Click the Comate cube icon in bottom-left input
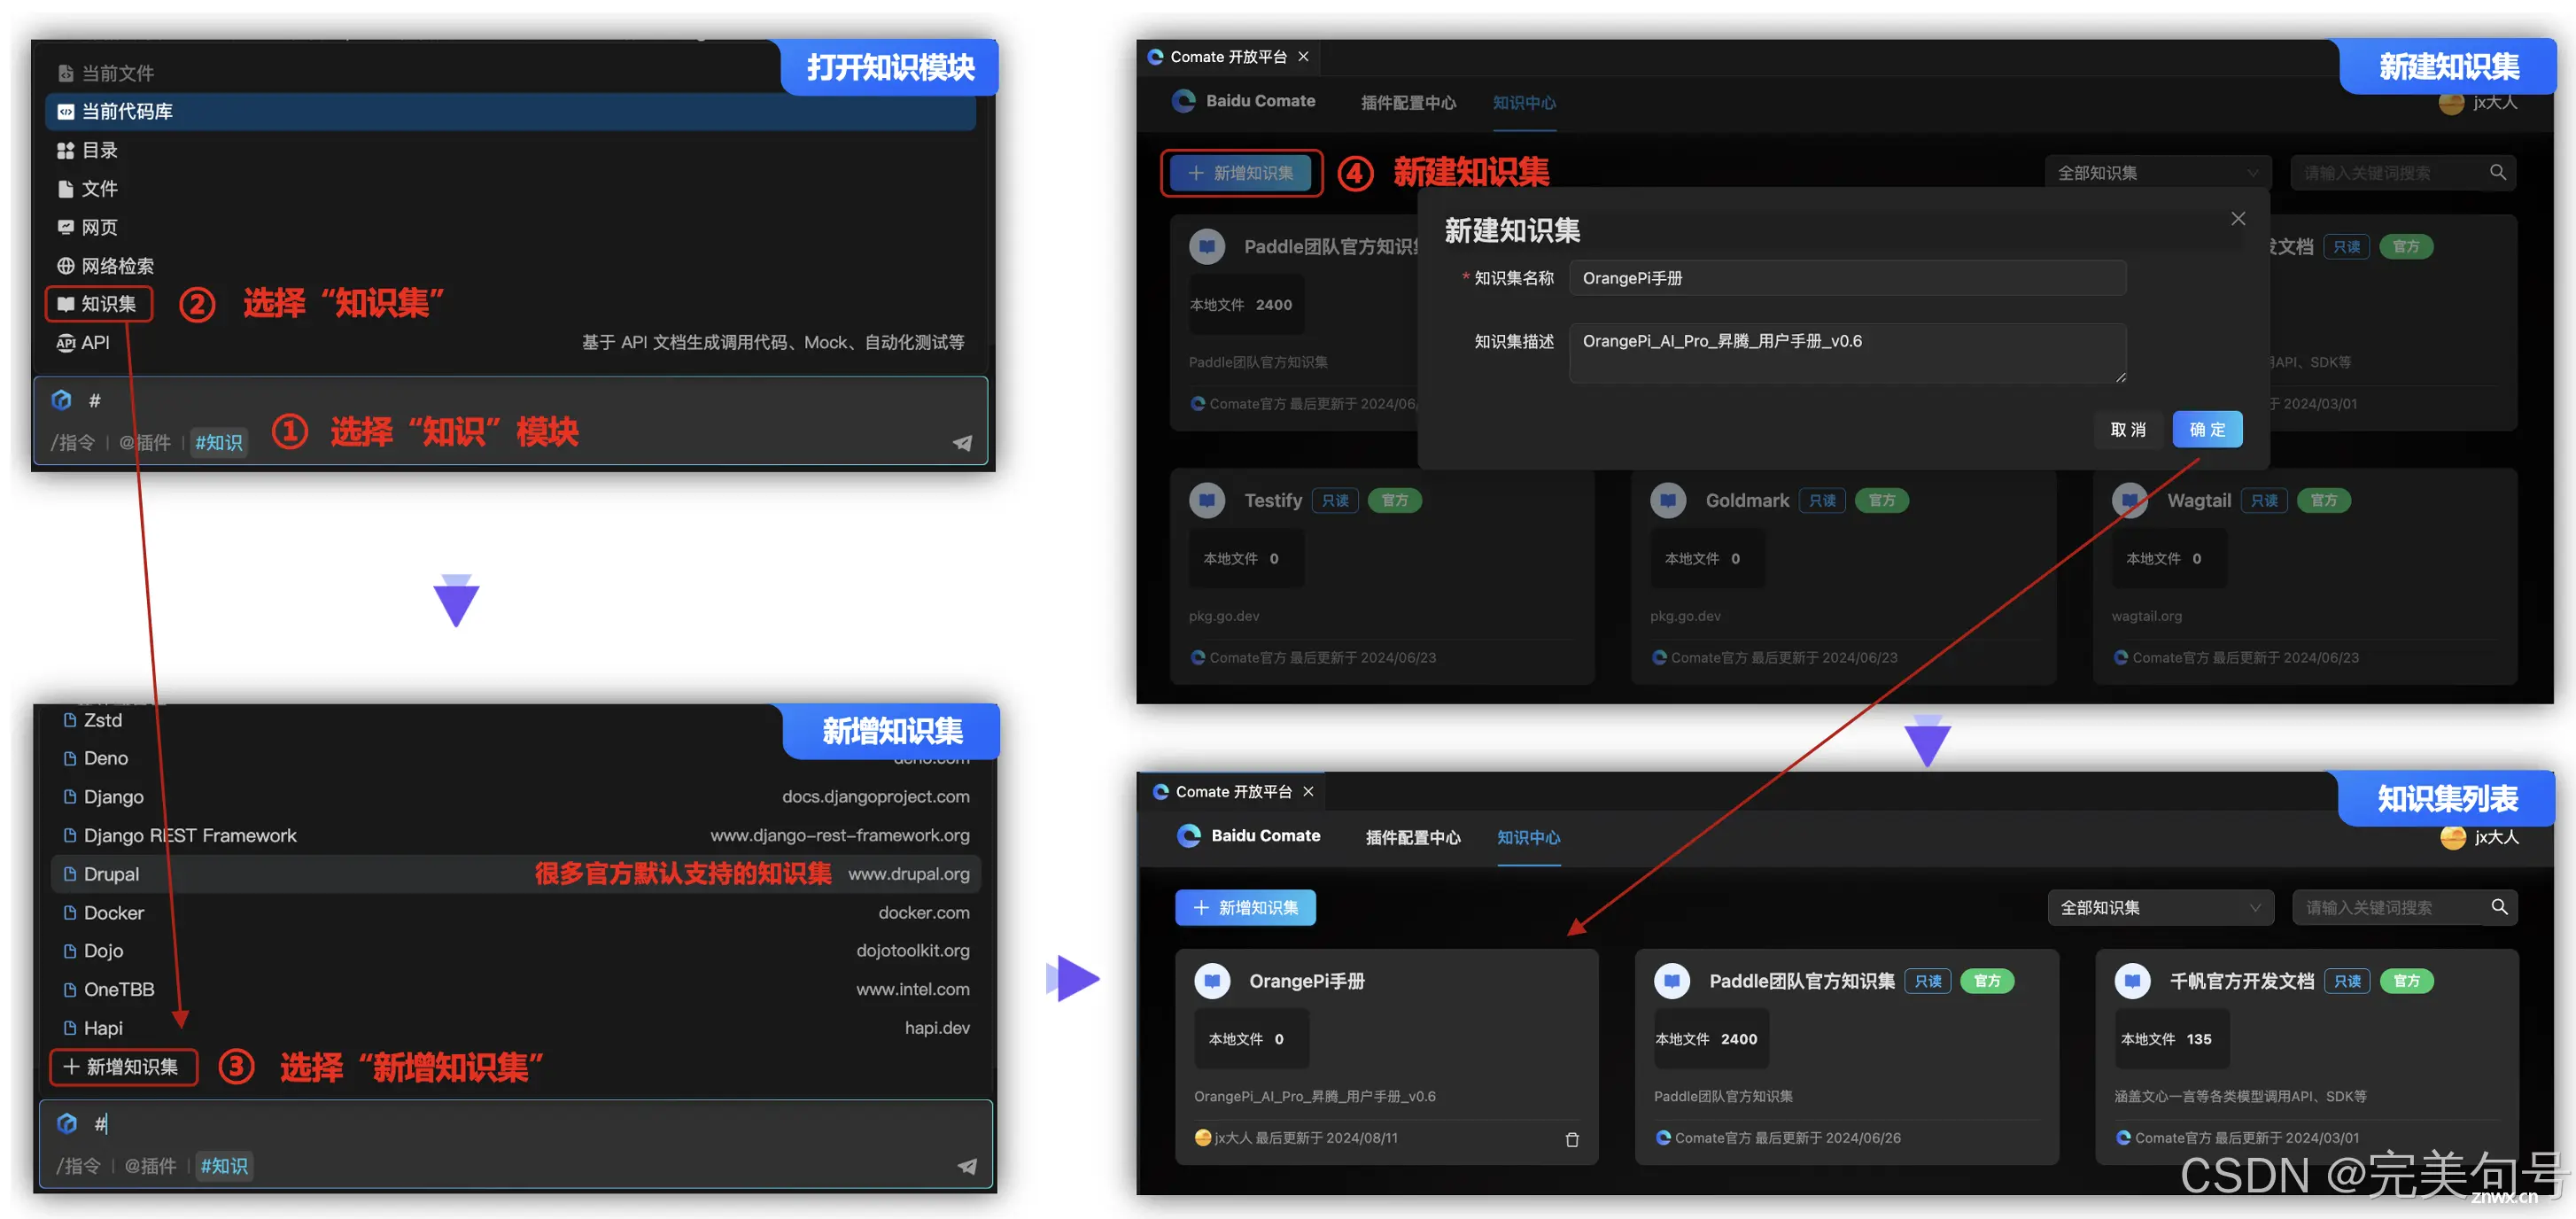The image size is (2576, 1219). 67,1123
